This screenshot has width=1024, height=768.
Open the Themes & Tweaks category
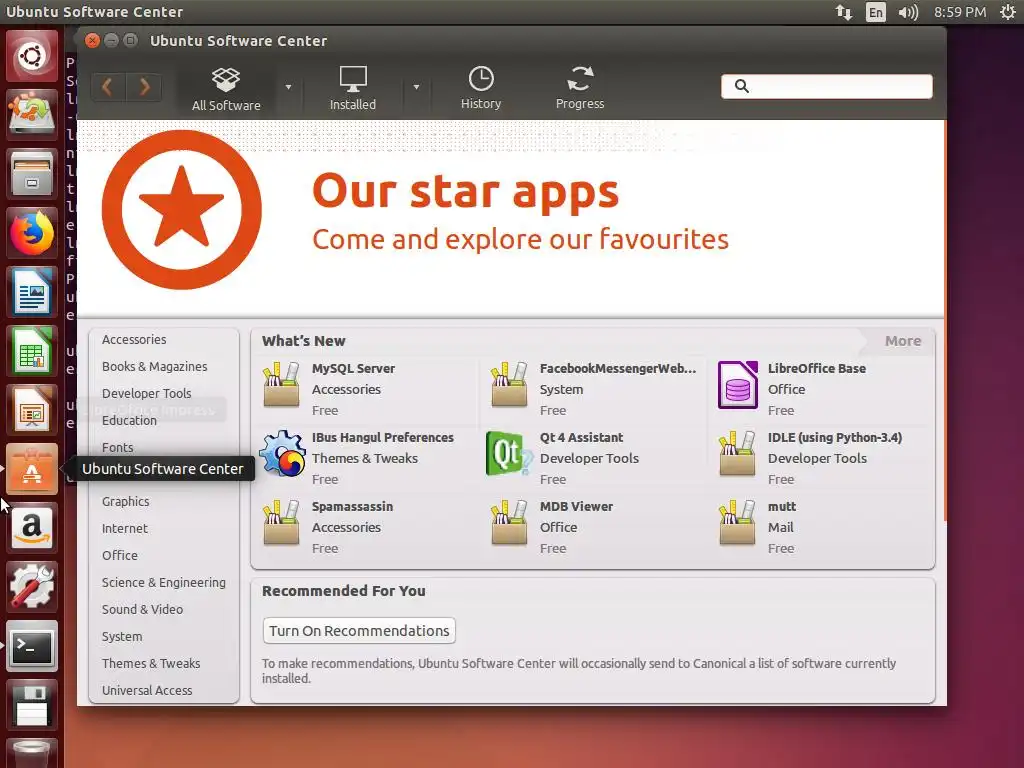click(151, 663)
